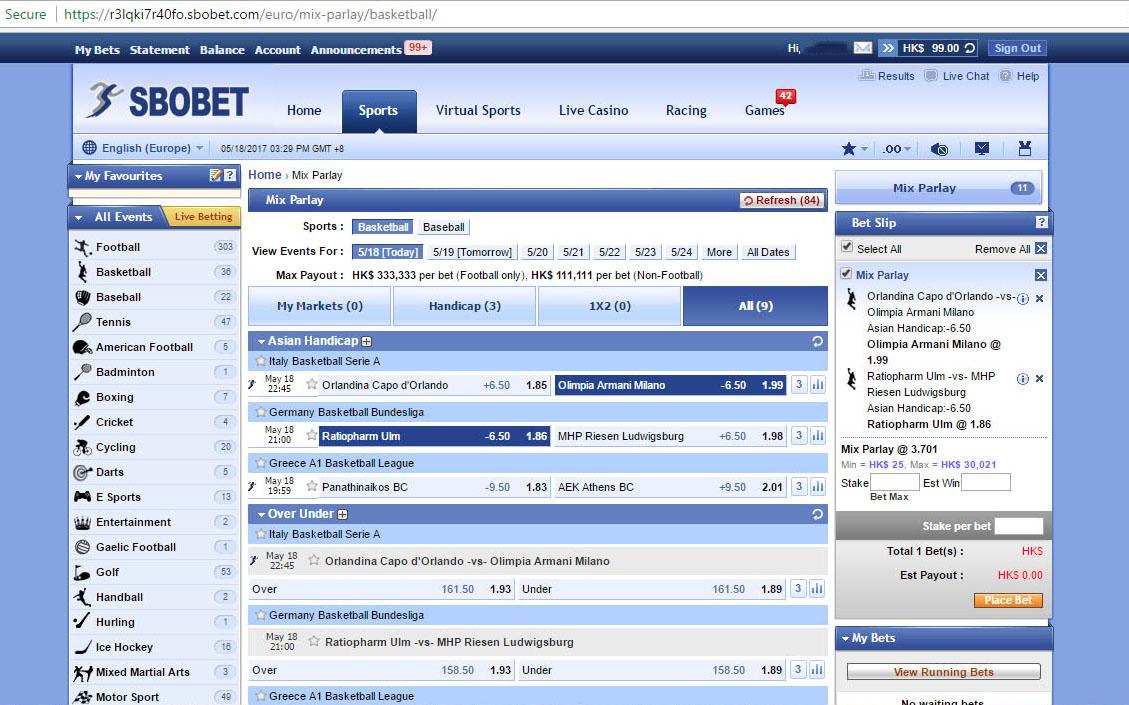Screen dimensions: 1129x705
Task: Select American Football sport icon
Action: (x=82, y=347)
